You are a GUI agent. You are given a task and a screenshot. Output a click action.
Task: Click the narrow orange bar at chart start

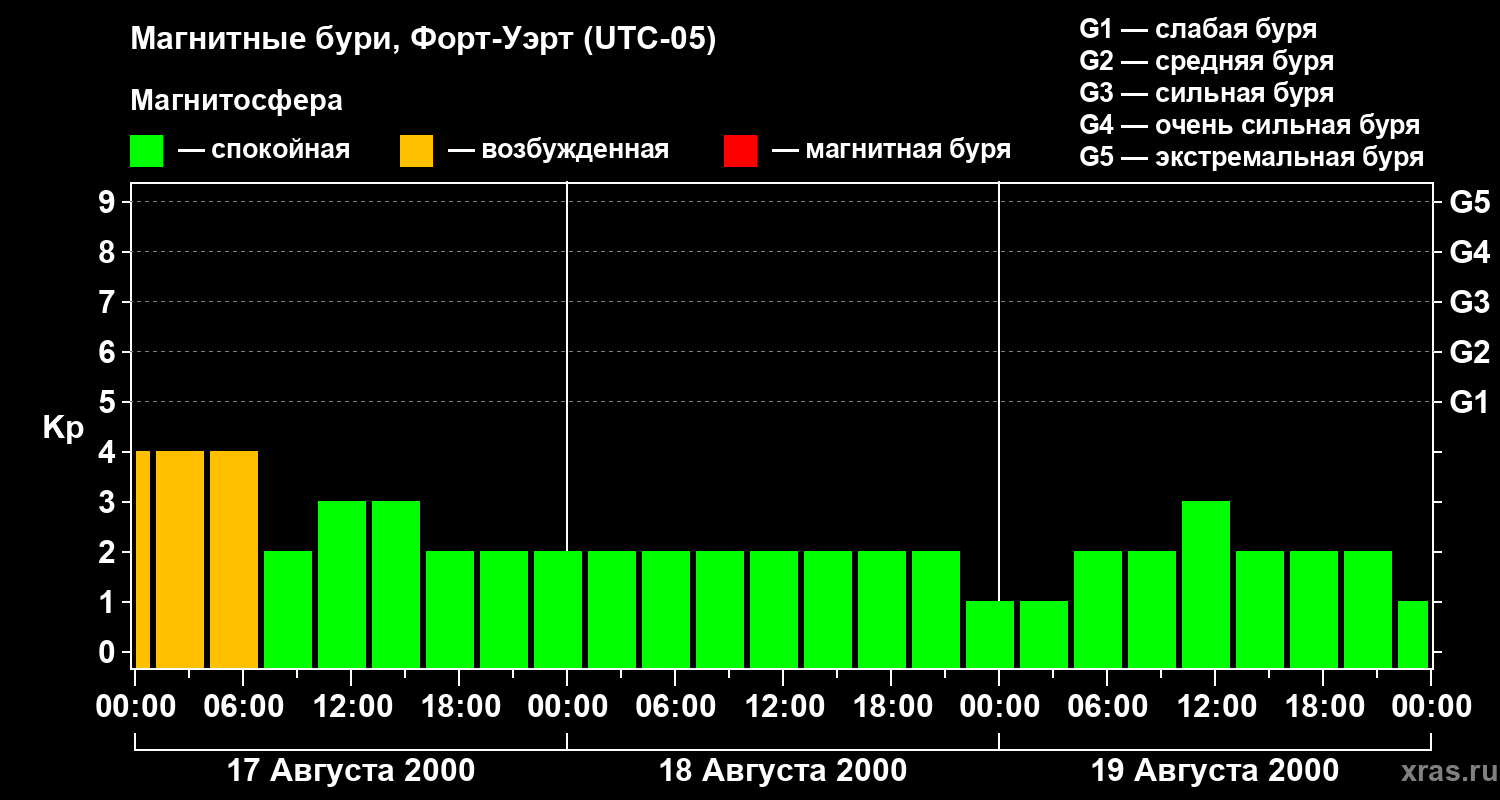142,559
